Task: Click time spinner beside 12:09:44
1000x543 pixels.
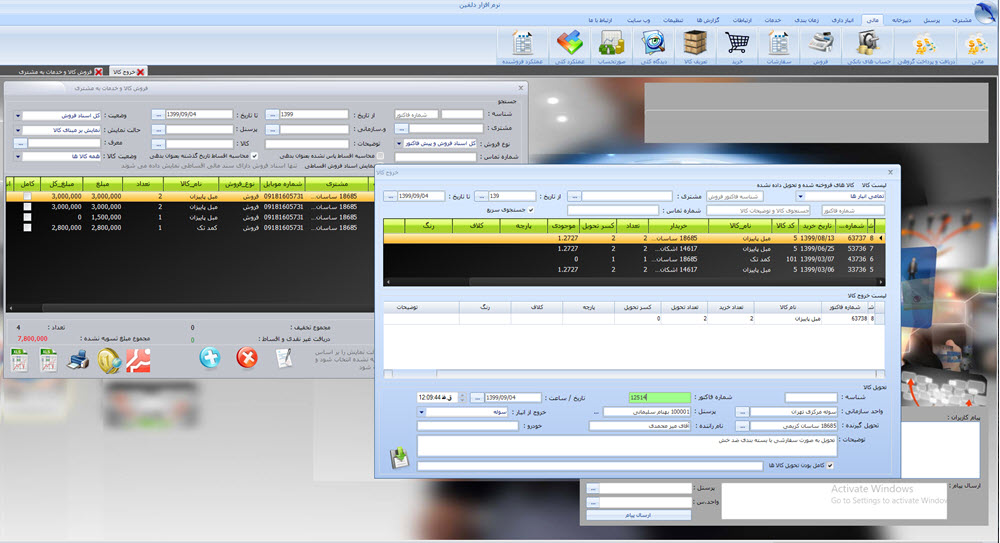Action: [463, 398]
